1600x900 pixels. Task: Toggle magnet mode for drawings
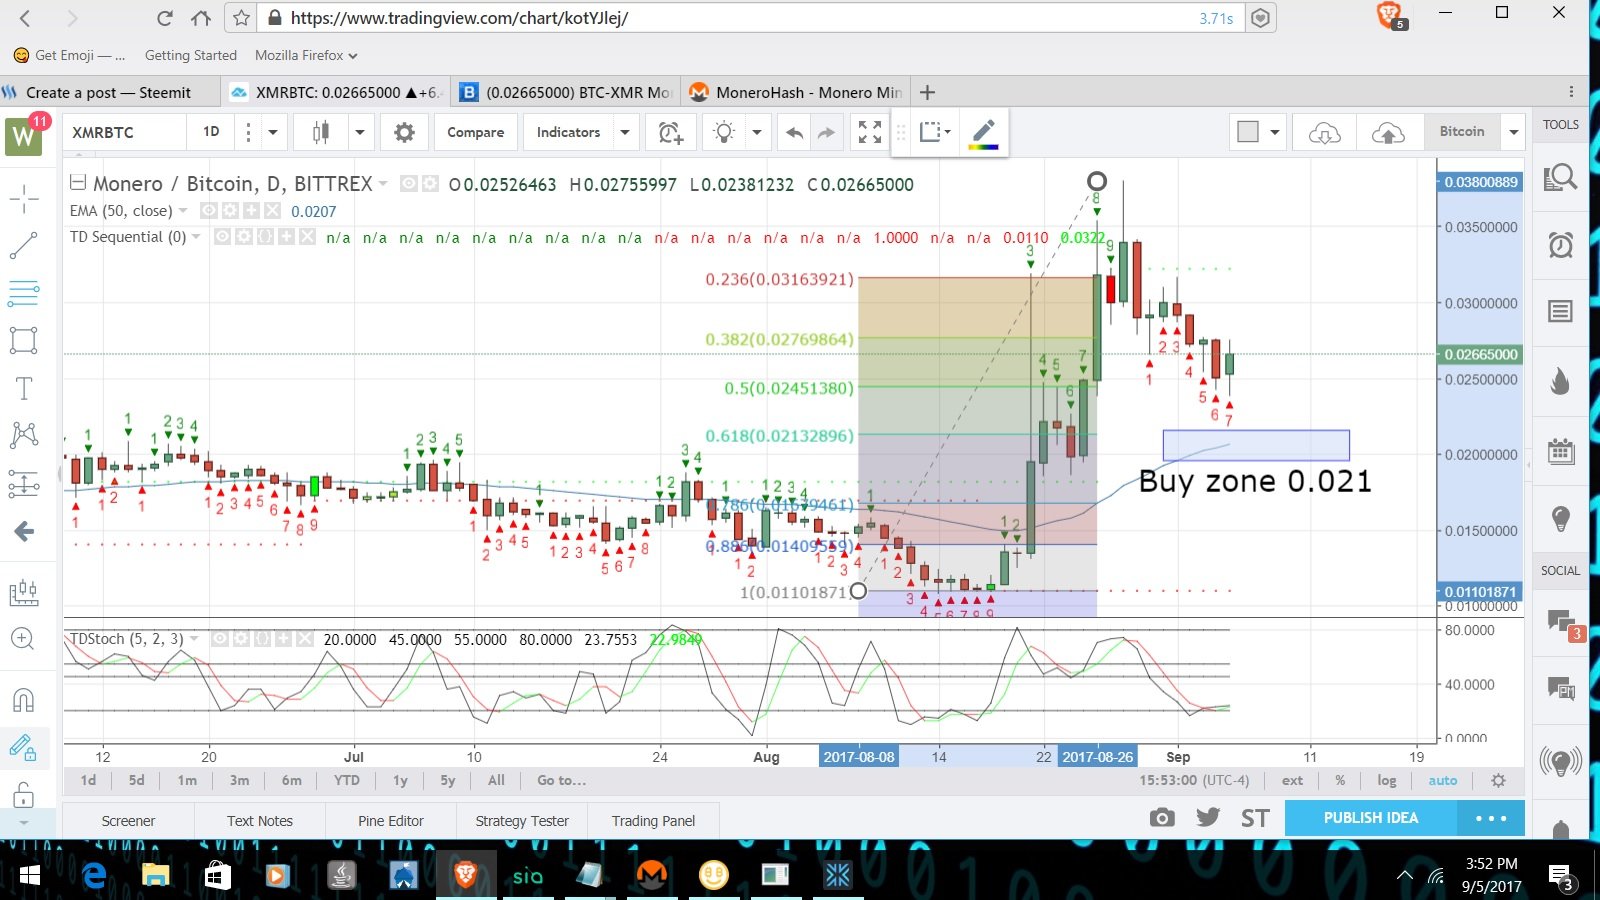tap(24, 699)
